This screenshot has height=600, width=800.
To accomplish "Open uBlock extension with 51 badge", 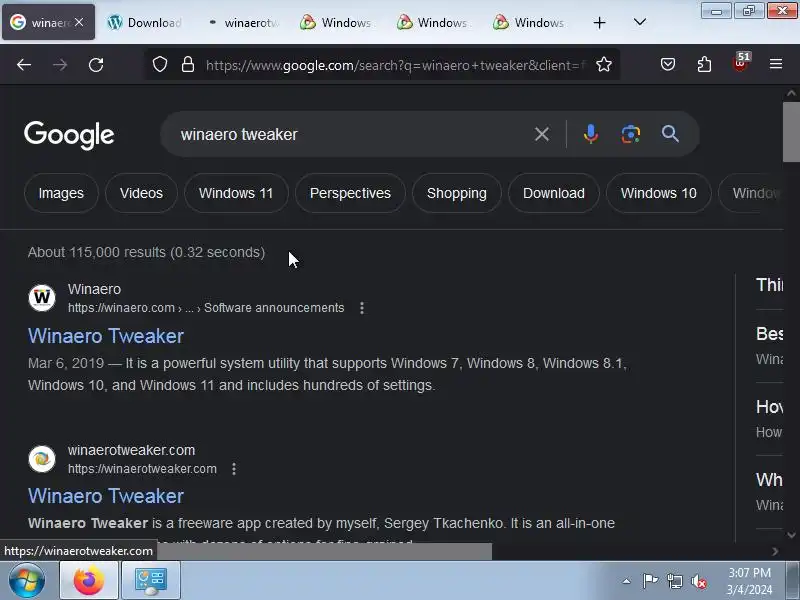I will pyautogui.click(x=741, y=63).
